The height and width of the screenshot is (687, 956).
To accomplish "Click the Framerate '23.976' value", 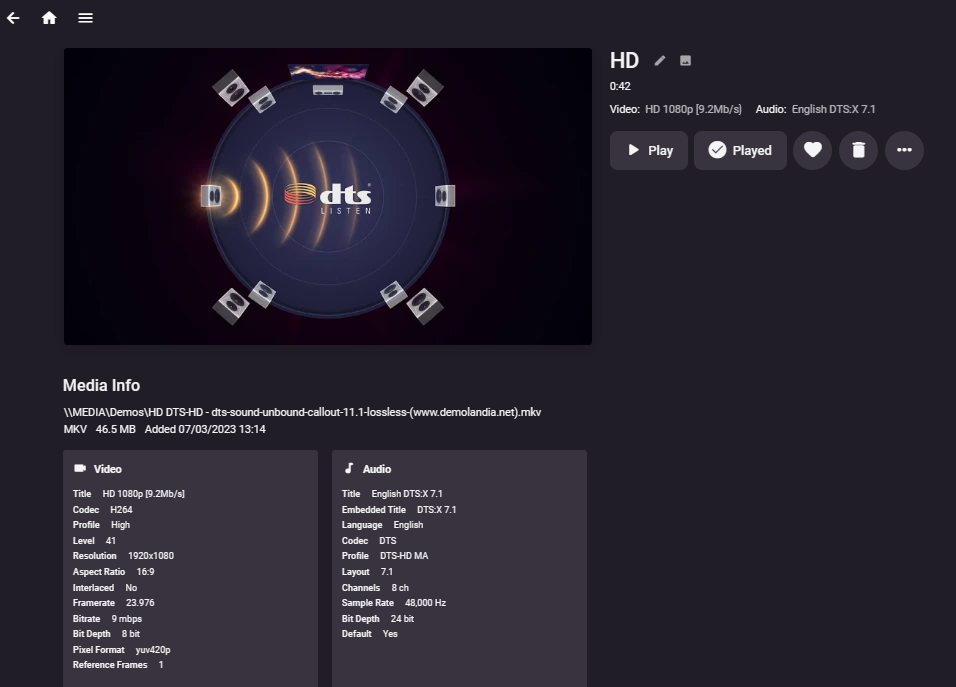I will 140,603.
